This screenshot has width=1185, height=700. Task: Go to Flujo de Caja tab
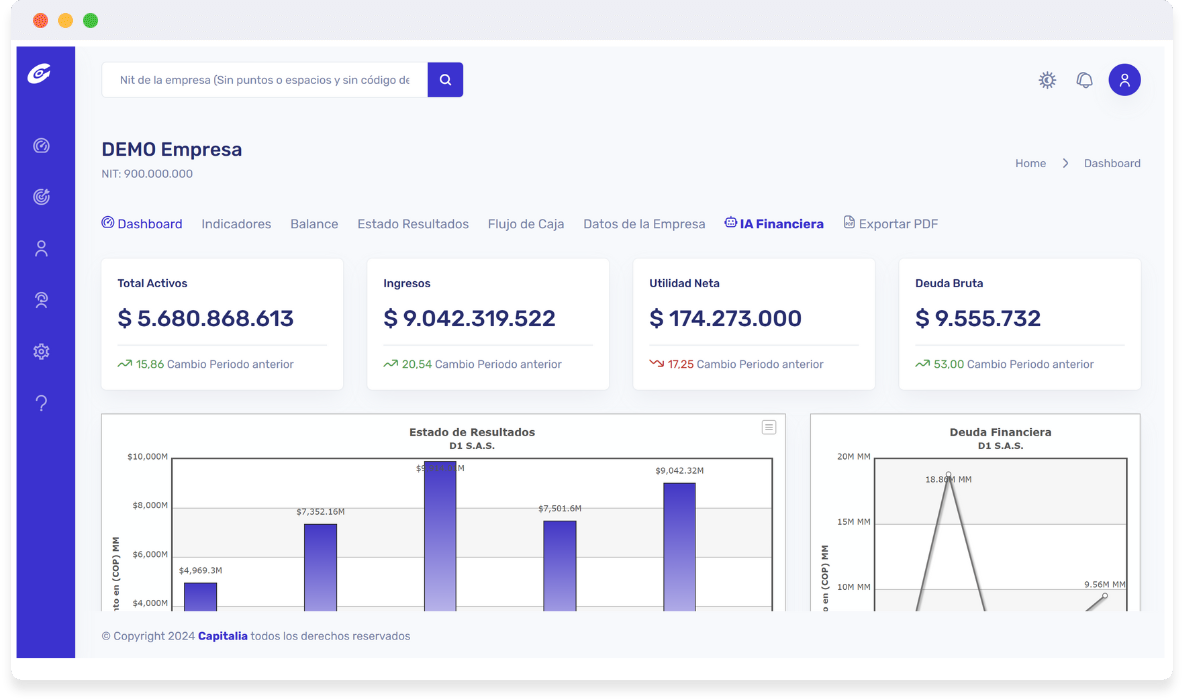point(526,224)
